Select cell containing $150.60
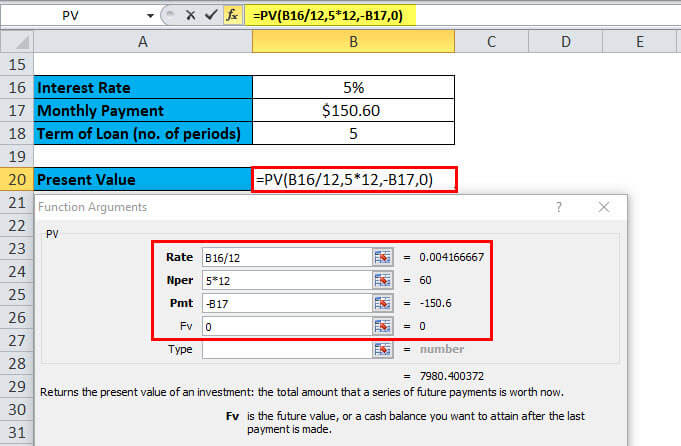Viewport: 681px width, 446px height. pyautogui.click(x=353, y=110)
